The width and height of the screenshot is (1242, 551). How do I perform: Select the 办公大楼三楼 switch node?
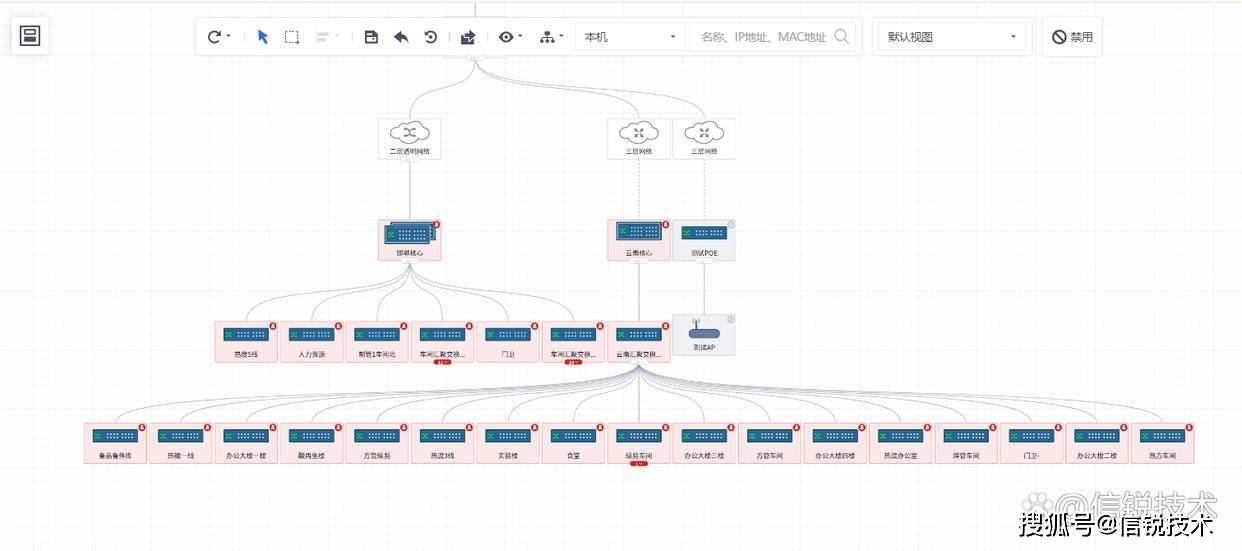click(704, 442)
